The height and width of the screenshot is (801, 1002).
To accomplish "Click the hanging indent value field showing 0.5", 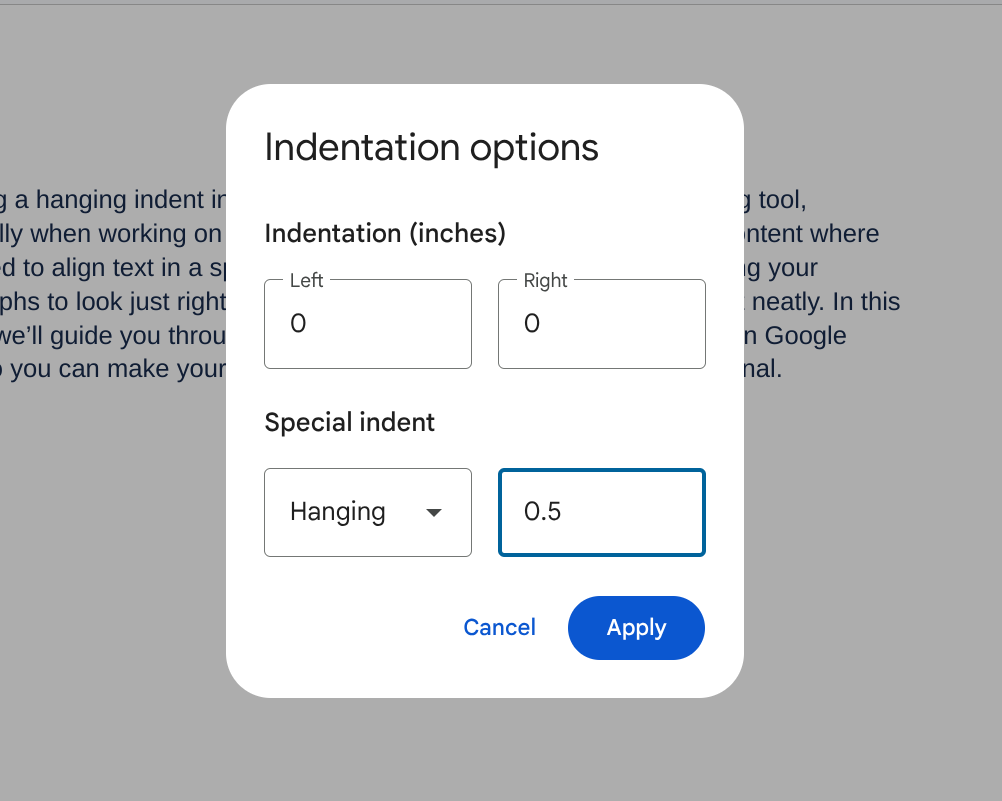I will pos(601,512).
